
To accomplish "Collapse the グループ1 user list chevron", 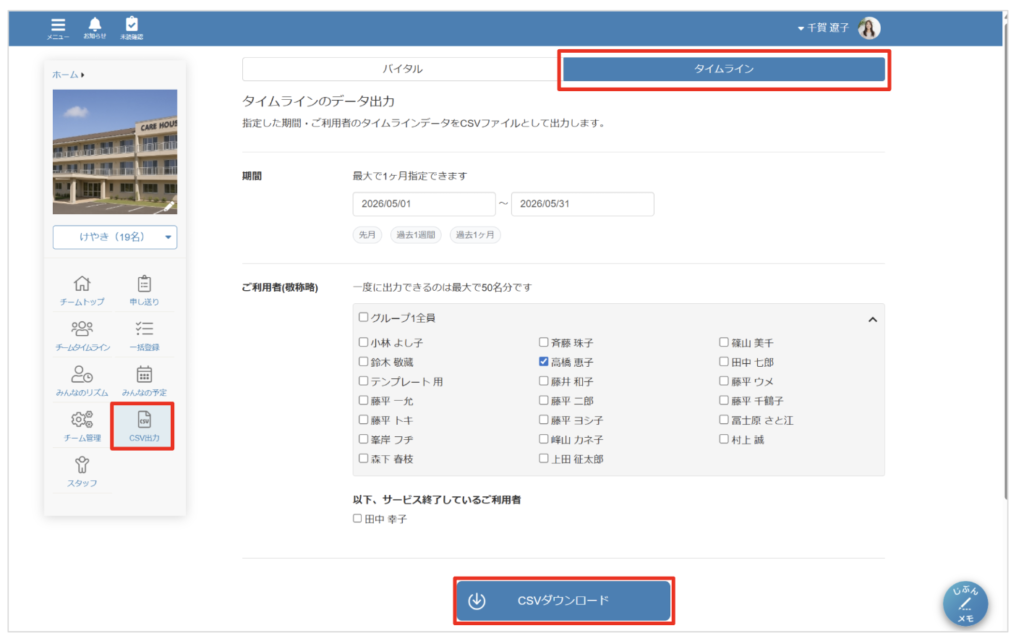I will 872,319.
